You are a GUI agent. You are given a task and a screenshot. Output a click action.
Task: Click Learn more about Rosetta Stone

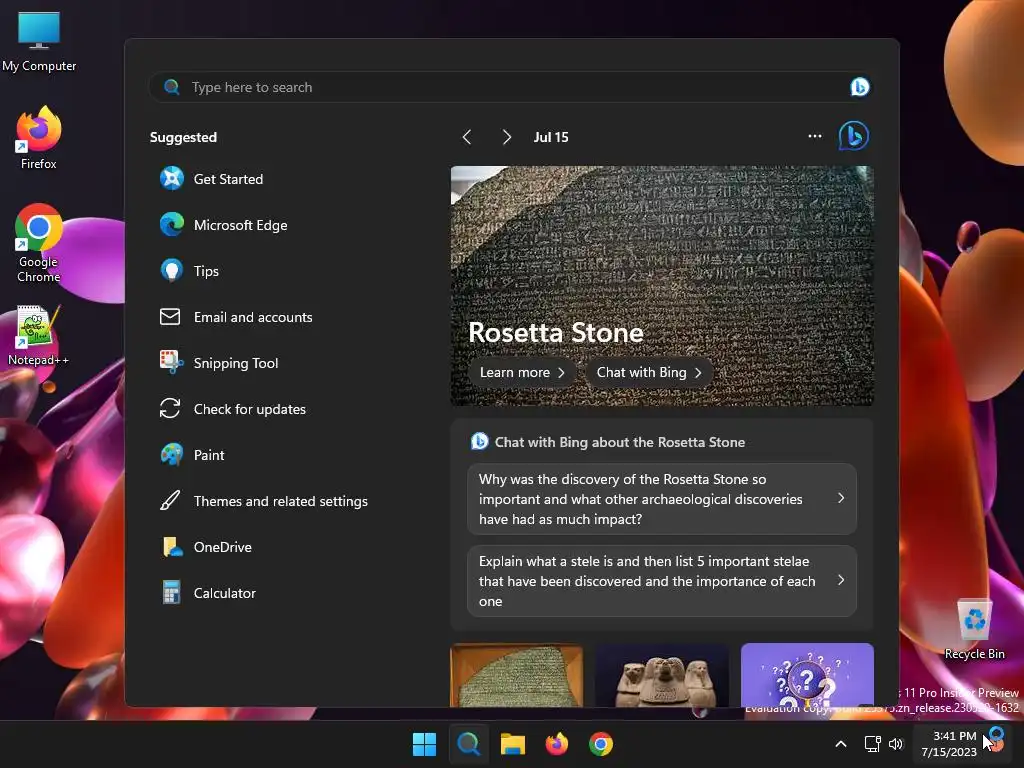(522, 372)
